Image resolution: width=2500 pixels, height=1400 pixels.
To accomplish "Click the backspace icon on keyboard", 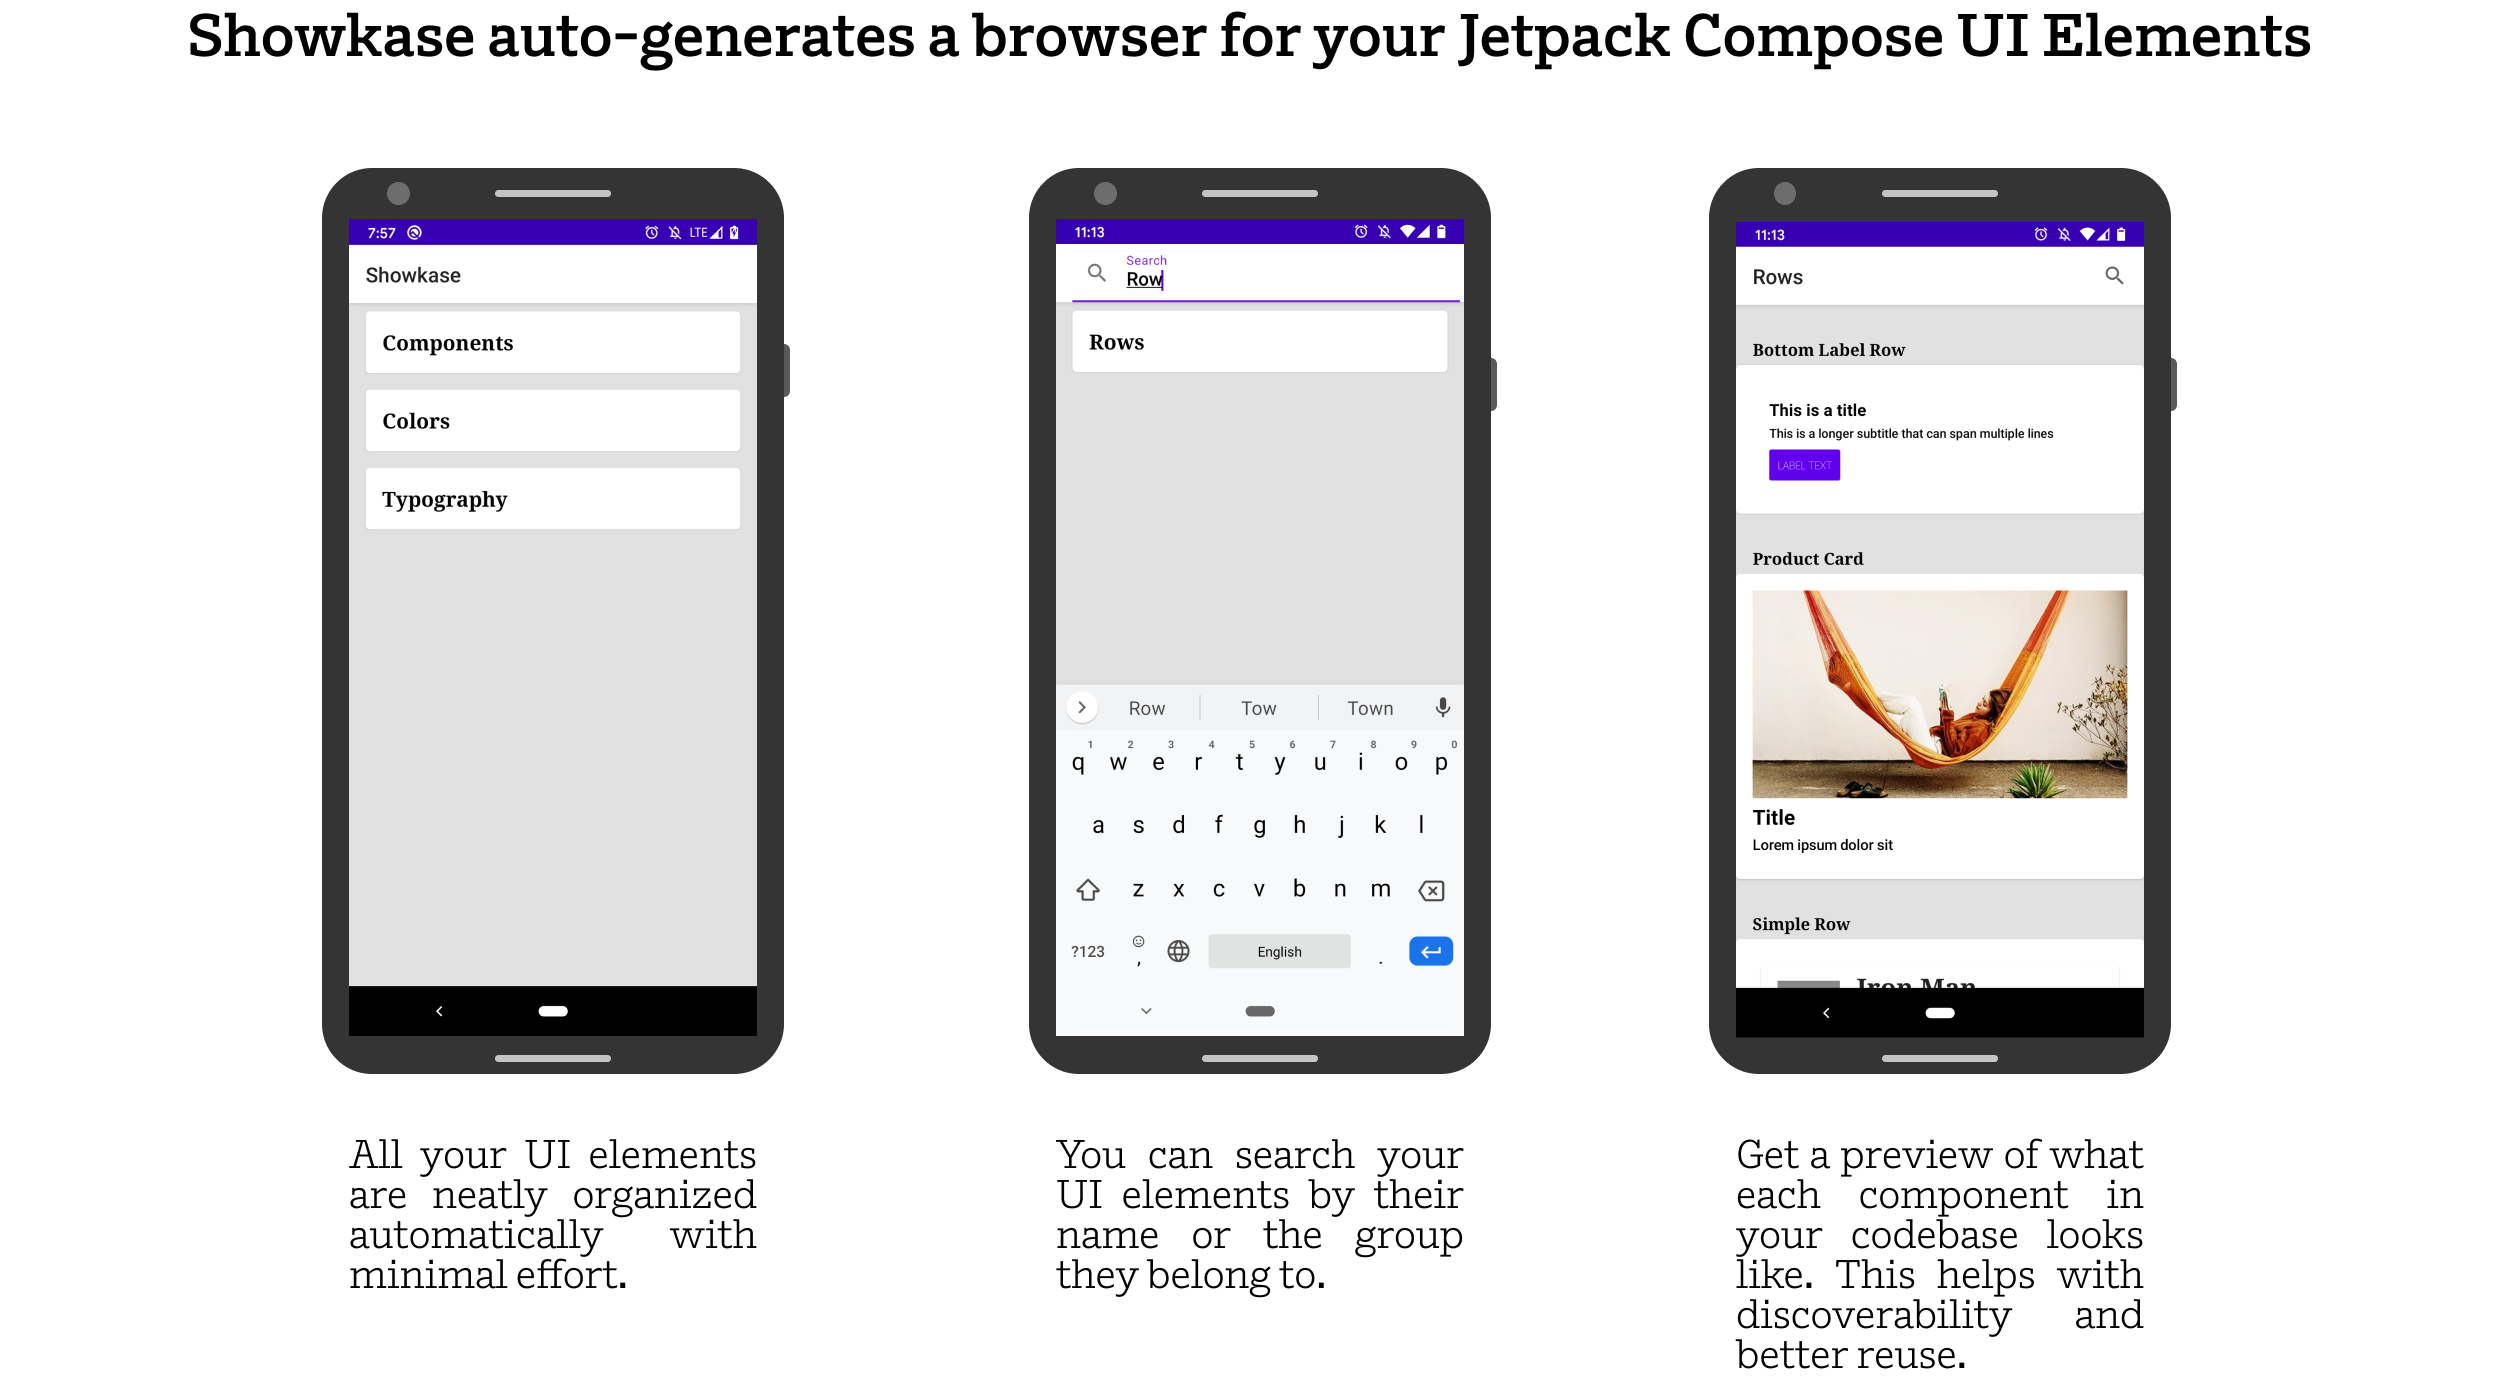I will pos(1430,888).
